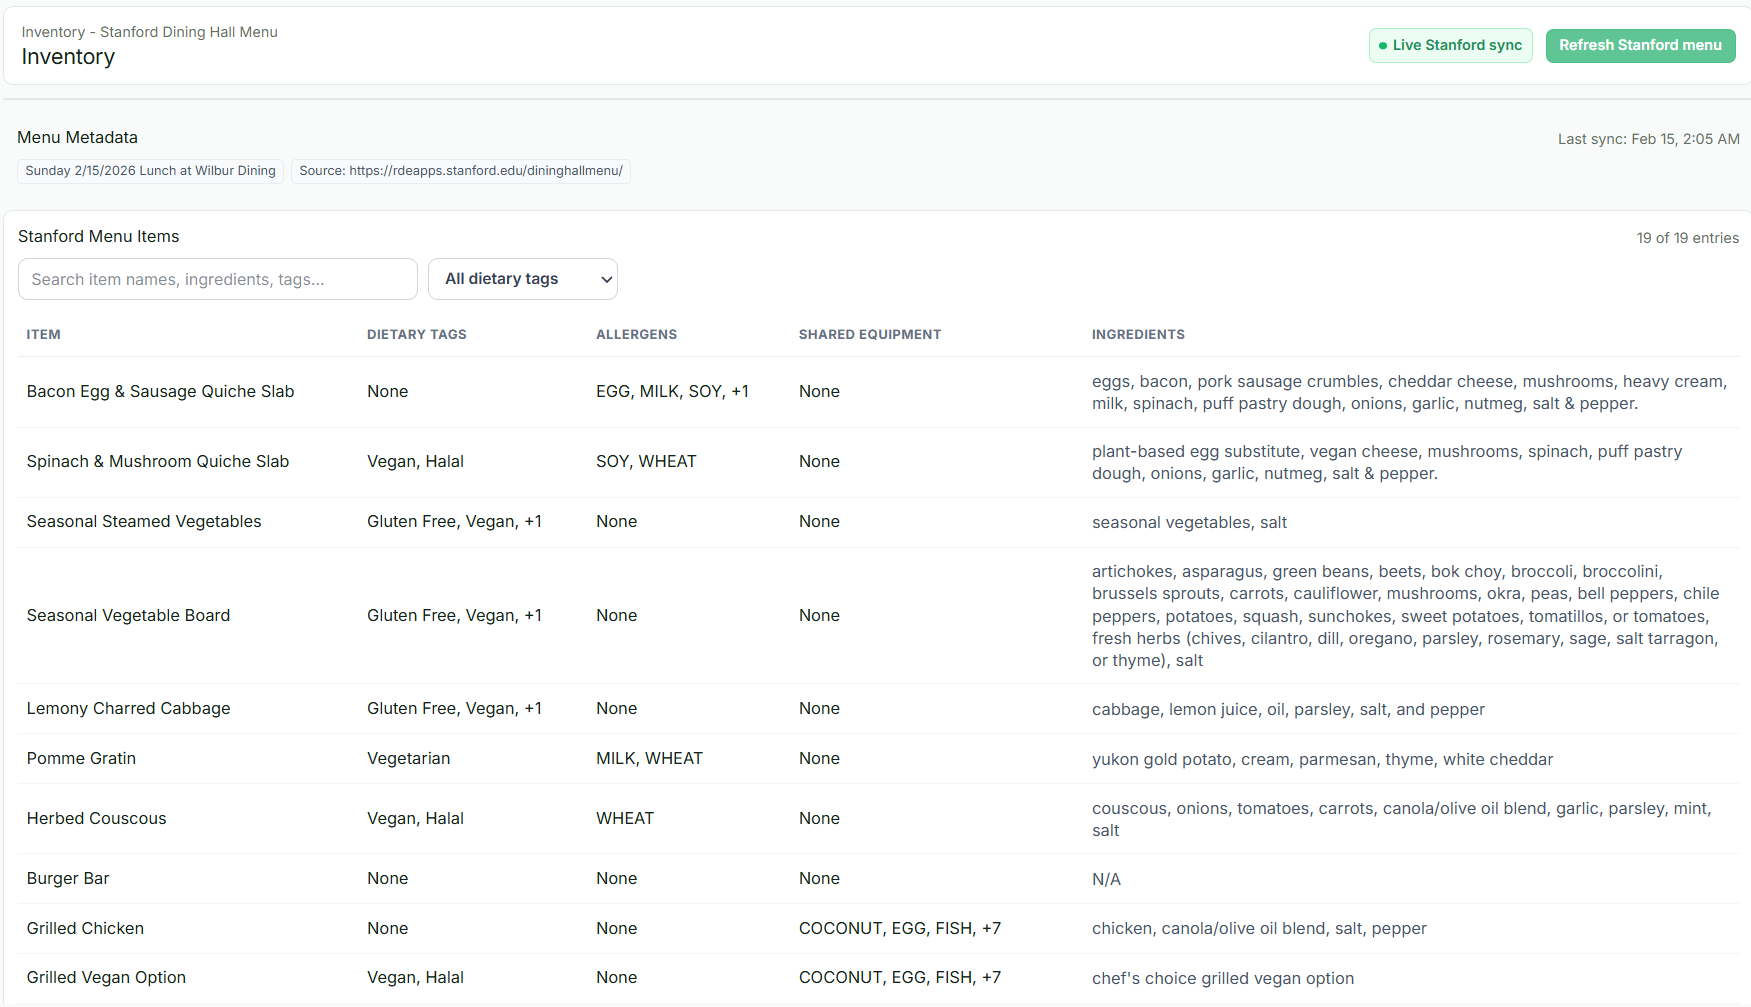
Task: Click the seasonal vegetables, salt ingredients text
Action: 1190,522
